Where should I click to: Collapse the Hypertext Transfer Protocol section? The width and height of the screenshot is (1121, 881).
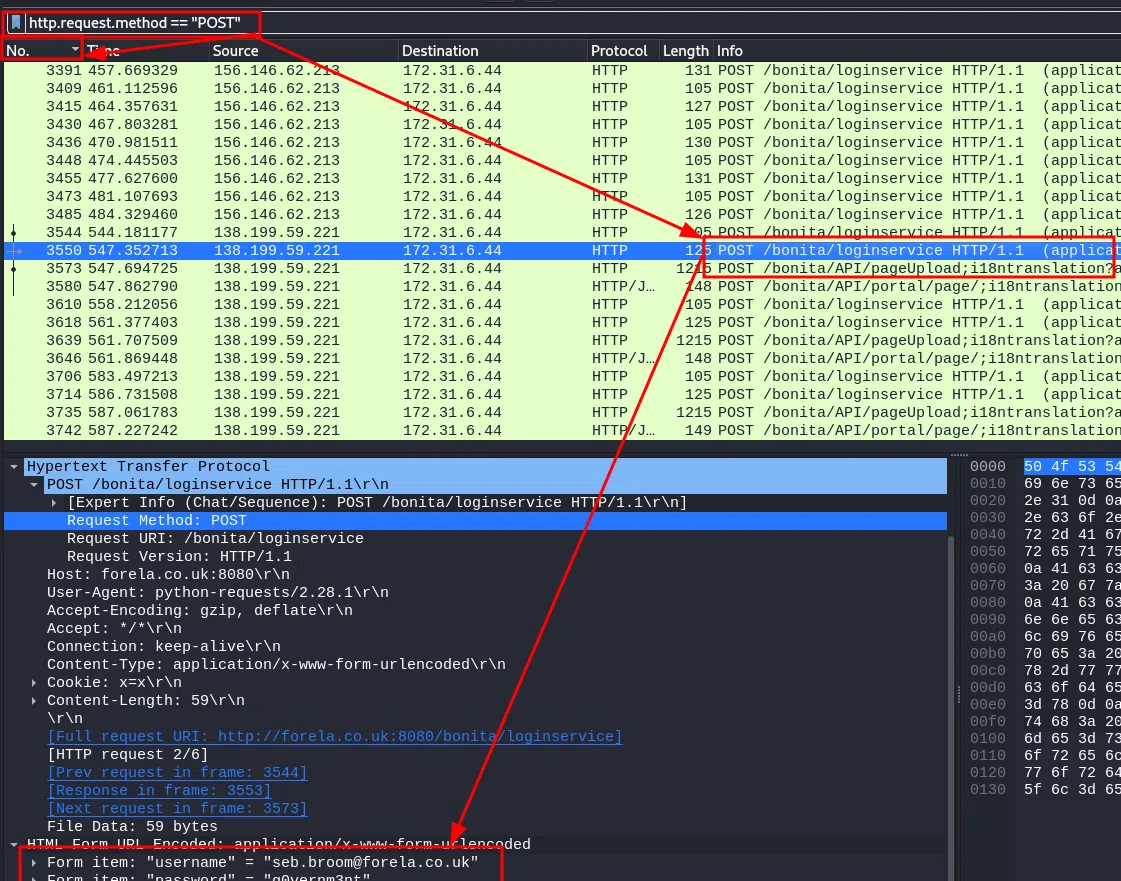click(15, 467)
